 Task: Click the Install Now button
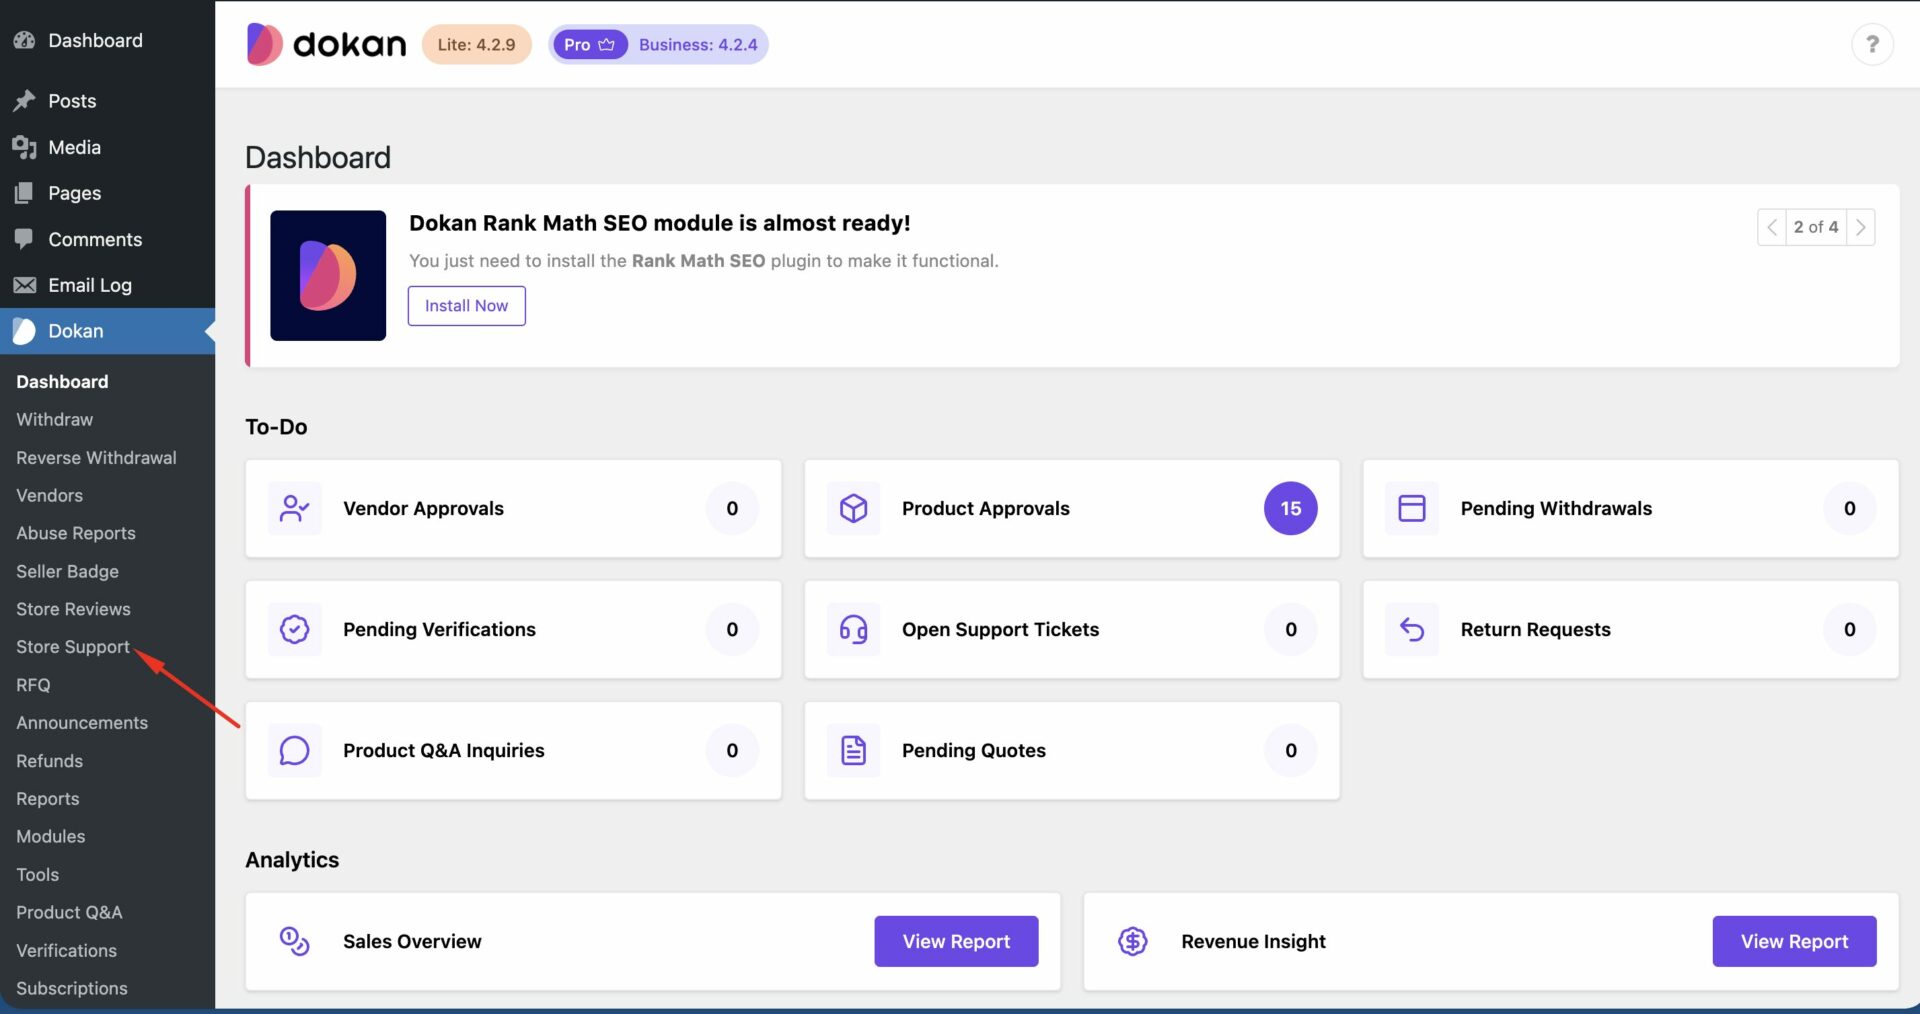[x=466, y=305]
